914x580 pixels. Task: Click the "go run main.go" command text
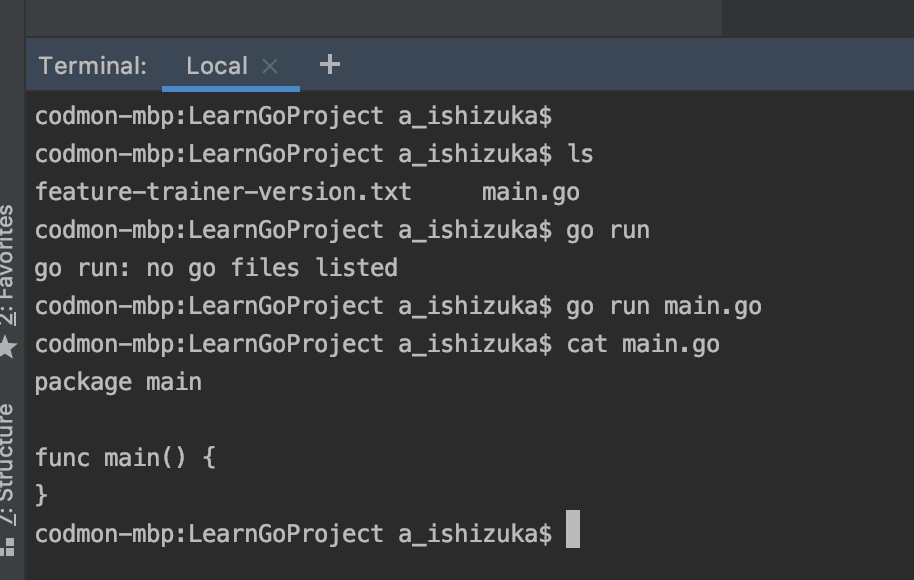(664, 306)
